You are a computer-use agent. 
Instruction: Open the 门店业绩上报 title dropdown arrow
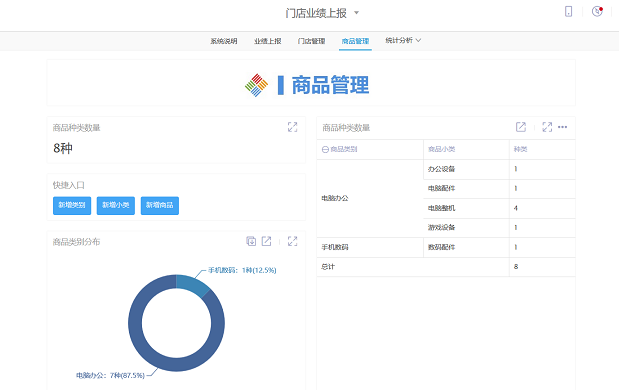pos(356,13)
